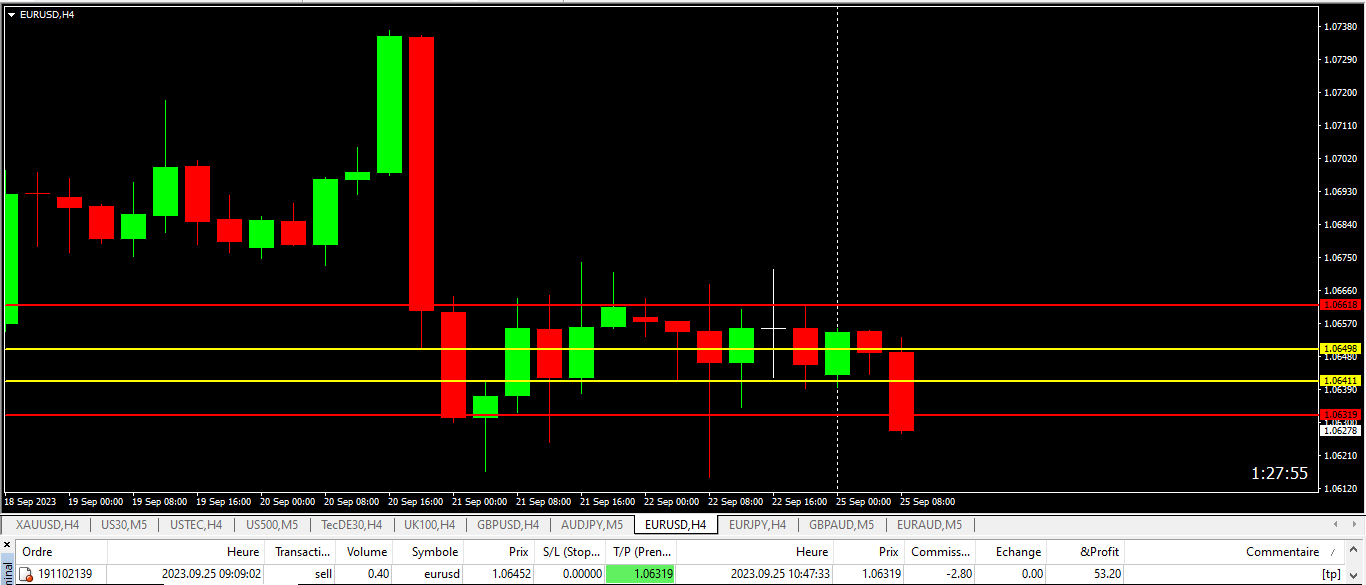This screenshot has width=1366, height=585.
Task: Click the 0.00 Echange cell
Action: tap(1031, 574)
